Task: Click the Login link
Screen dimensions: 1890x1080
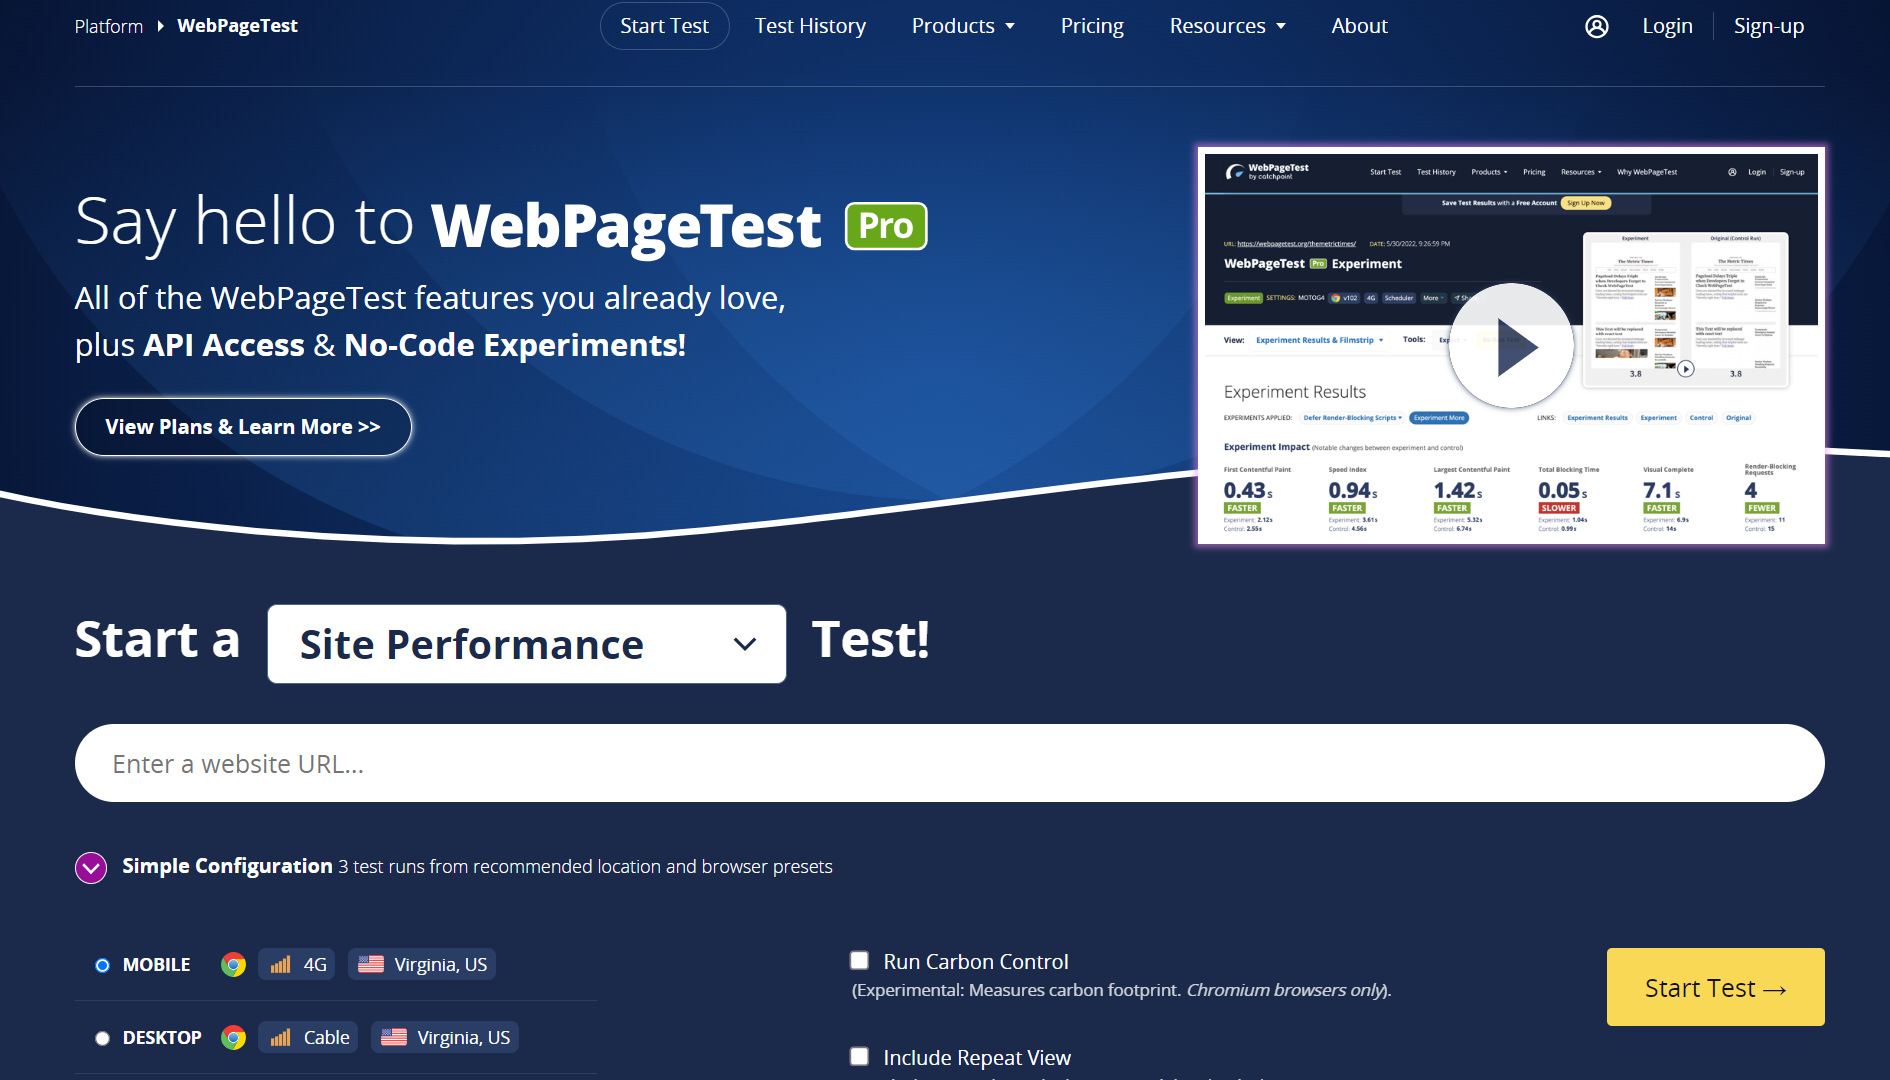Action: 1667,26
